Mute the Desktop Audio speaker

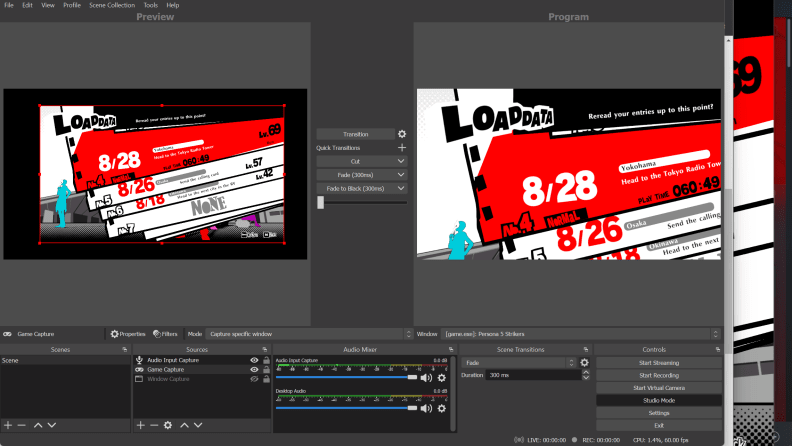click(426, 408)
